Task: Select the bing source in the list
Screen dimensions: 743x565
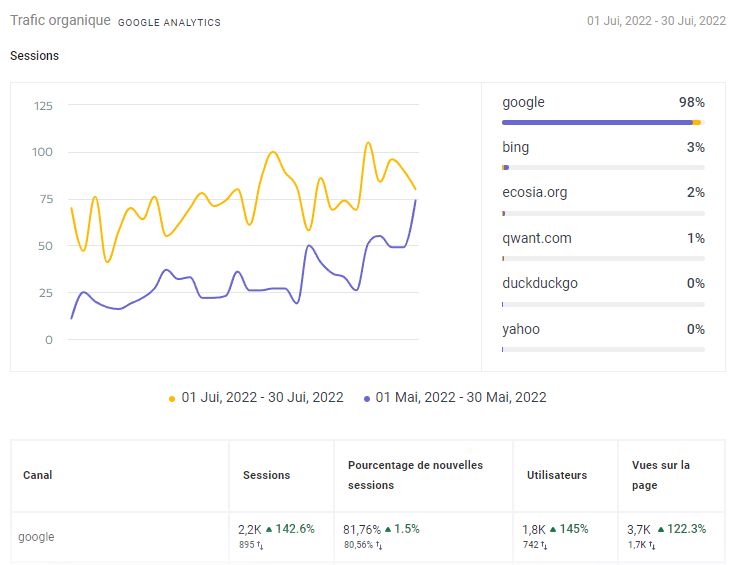Action: tap(516, 148)
